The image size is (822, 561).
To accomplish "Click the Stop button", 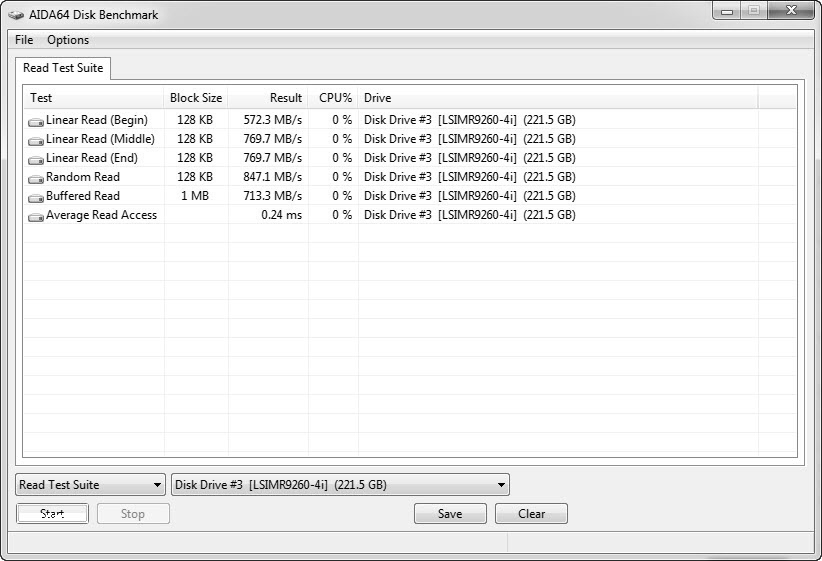I will pyautogui.click(x=133, y=514).
